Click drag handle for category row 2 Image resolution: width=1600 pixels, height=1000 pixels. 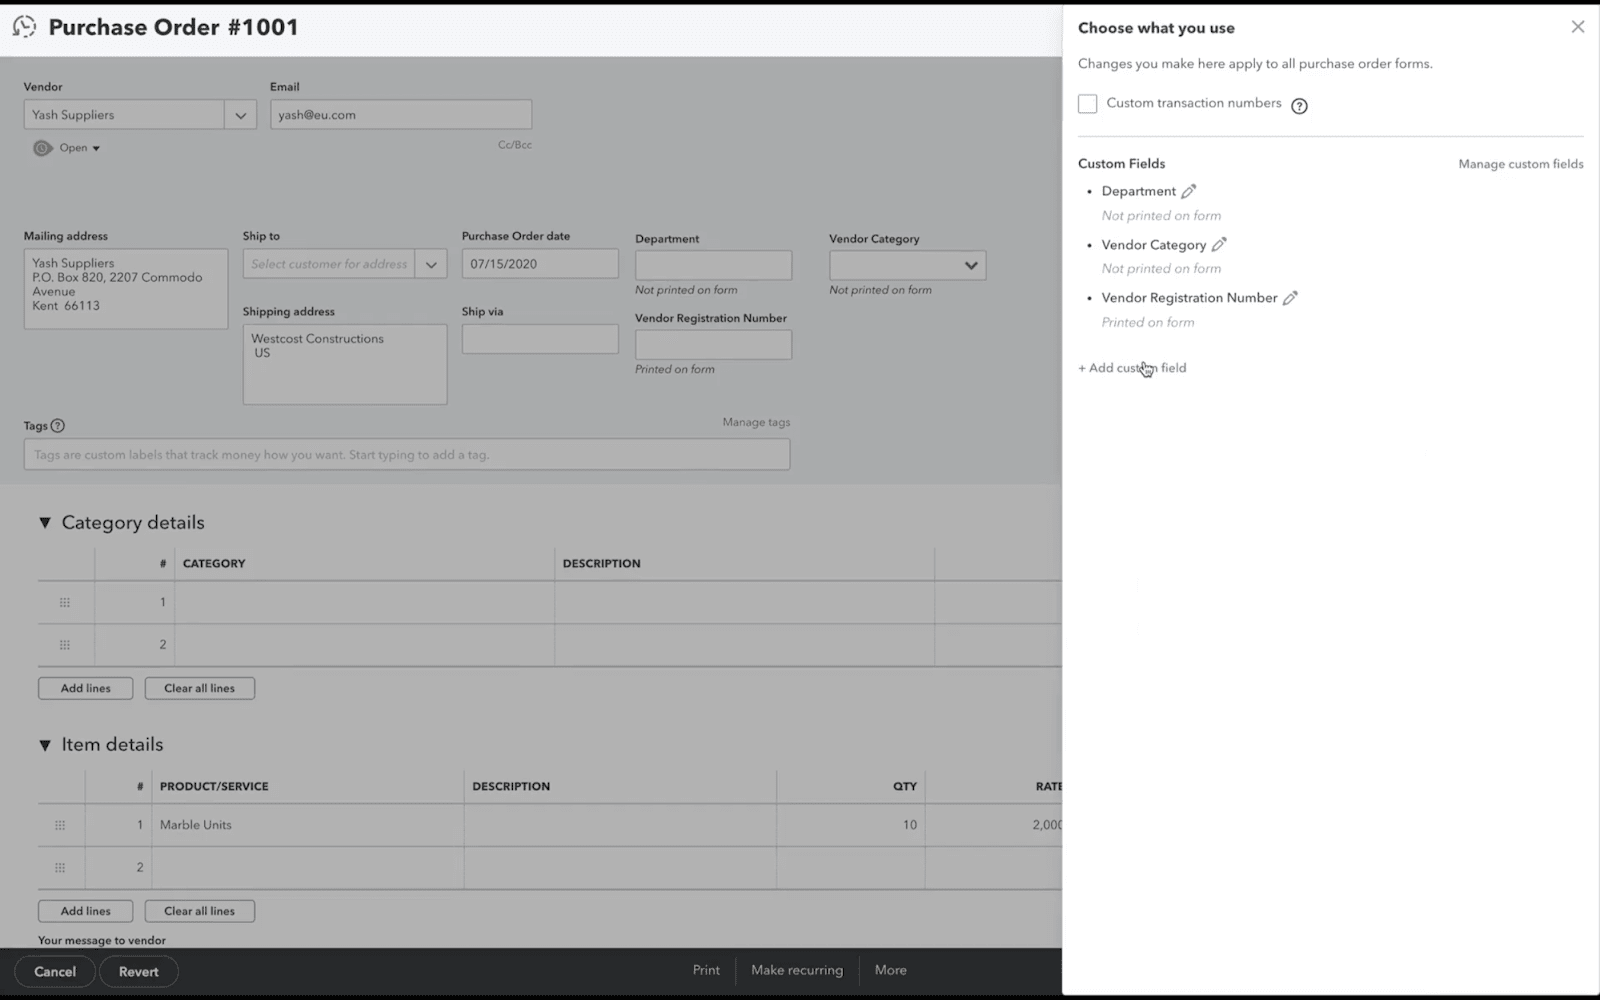click(x=65, y=645)
